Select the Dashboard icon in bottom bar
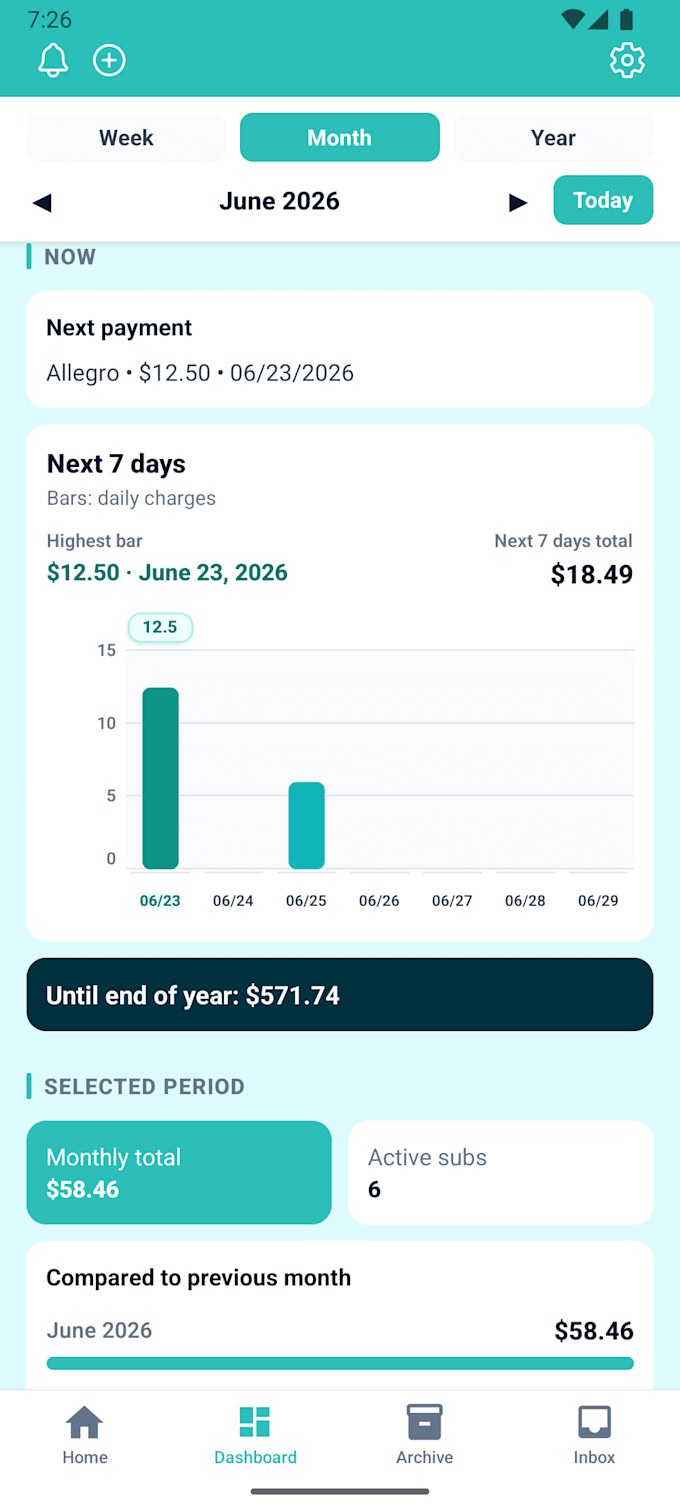Screen dimensions: 680x1511 255,1421
